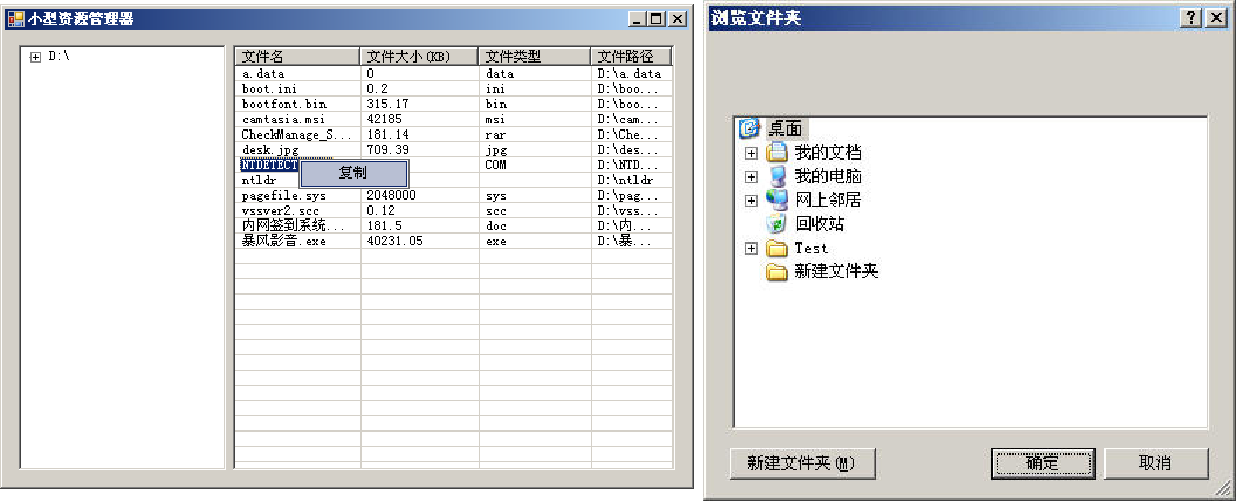Choose 复制 from the context menu
This screenshot has width=1236, height=502.
point(353,173)
